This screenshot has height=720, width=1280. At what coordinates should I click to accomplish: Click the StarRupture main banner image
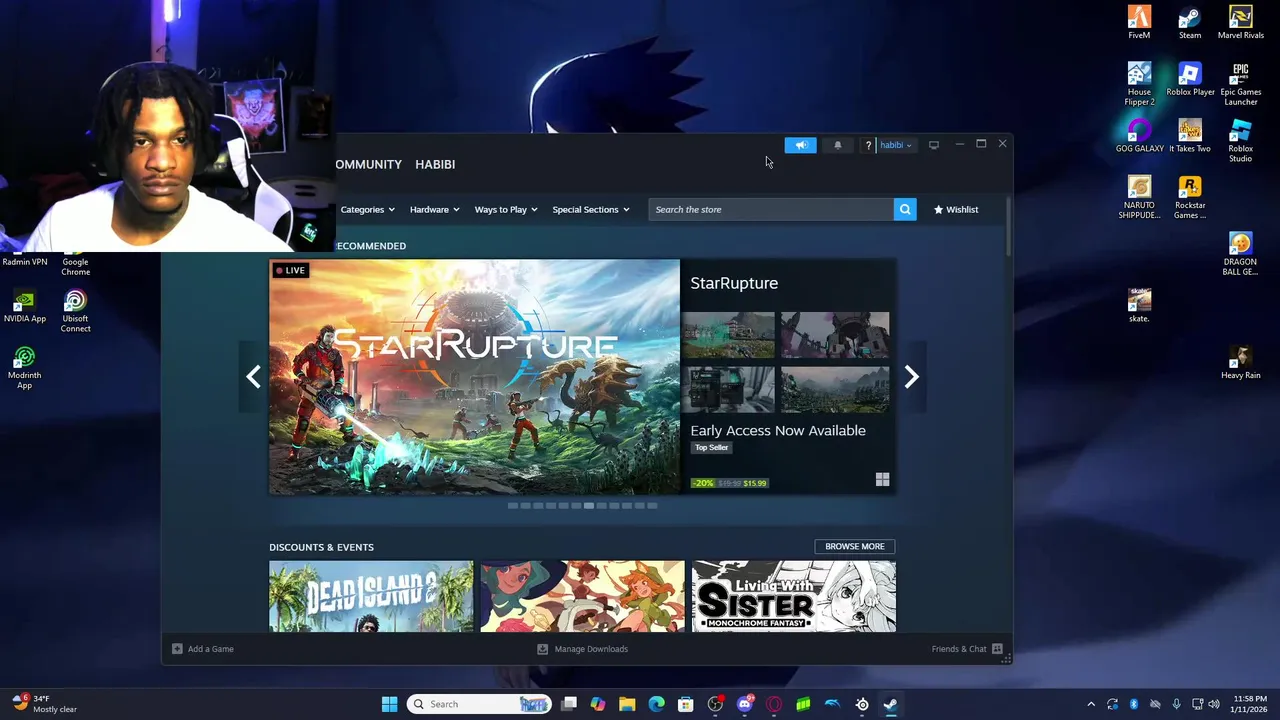coord(474,377)
